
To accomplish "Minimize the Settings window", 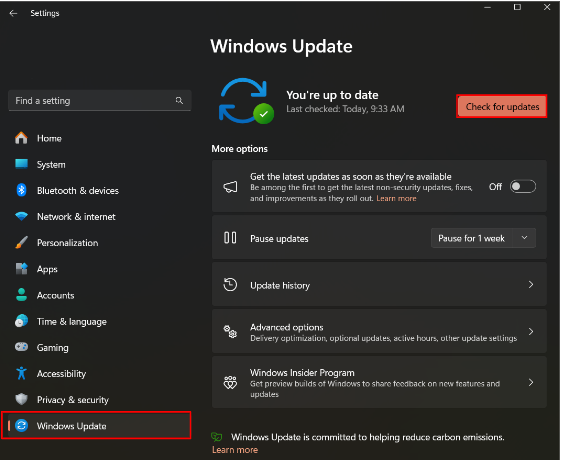I will (x=487, y=7).
